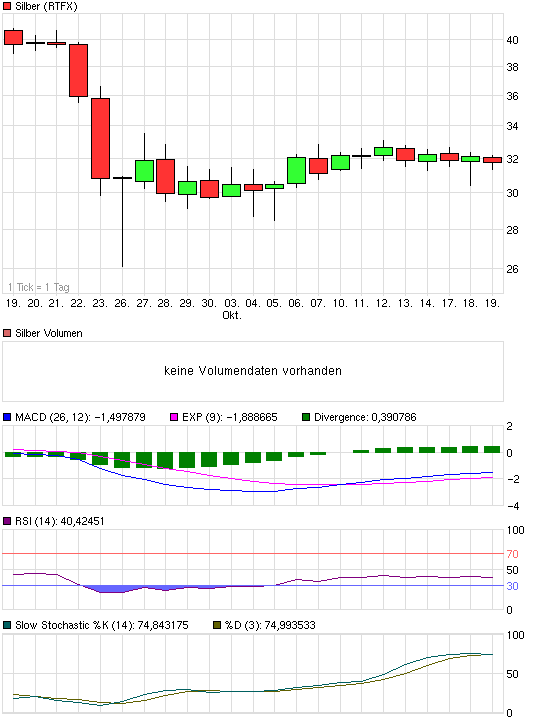Click the price axis value 36
Screen dimensions: 545x722
512,96
